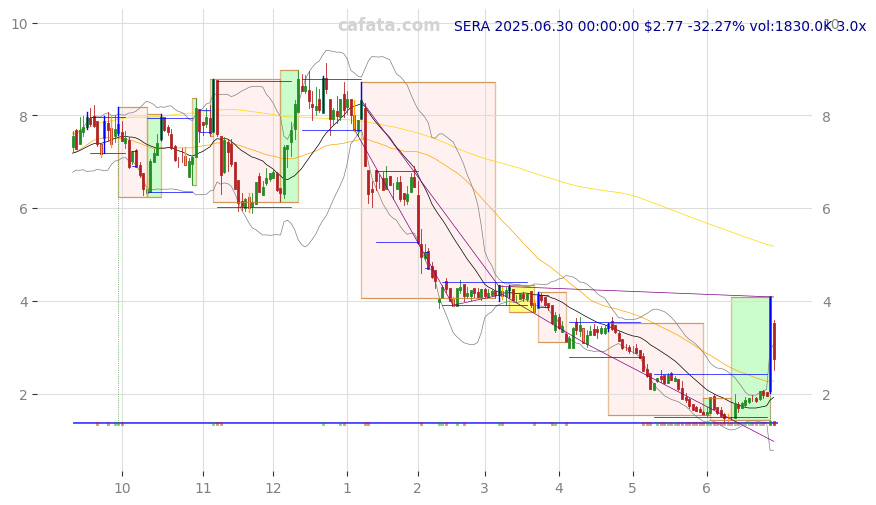The image size is (876, 505).
Task: Click the SERA ticker header text
Action: (x=659, y=26)
